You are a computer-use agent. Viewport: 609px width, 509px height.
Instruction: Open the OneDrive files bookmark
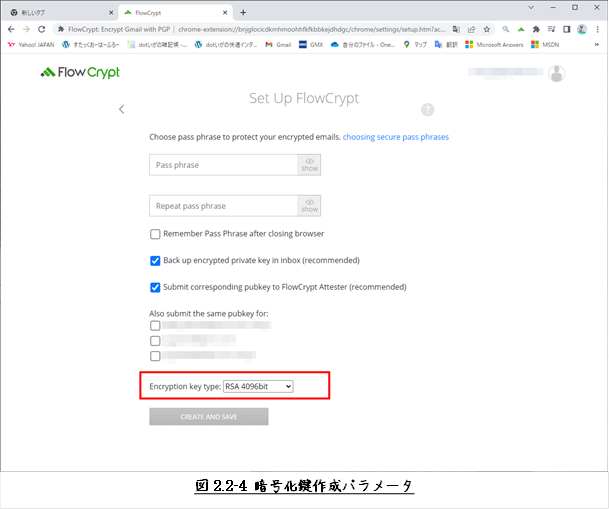pos(363,45)
